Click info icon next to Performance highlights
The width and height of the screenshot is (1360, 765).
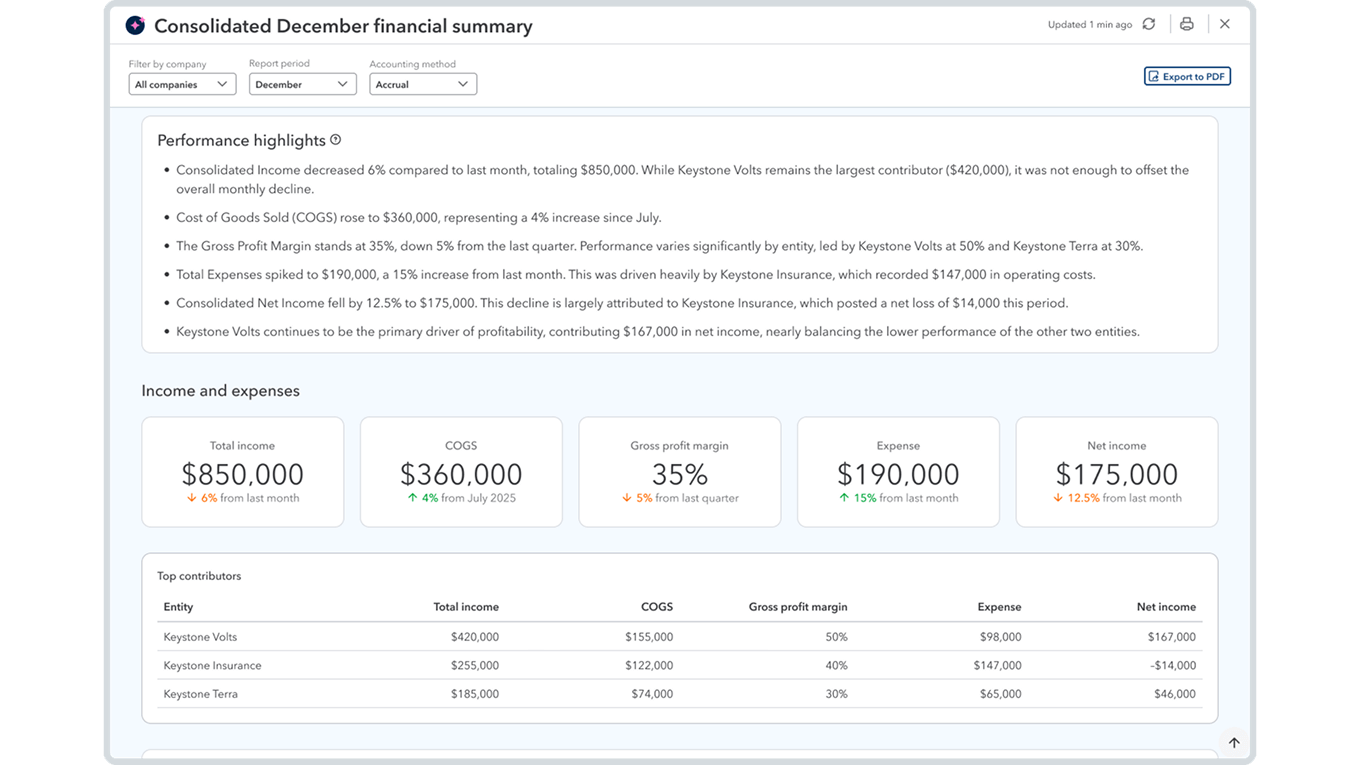[336, 140]
